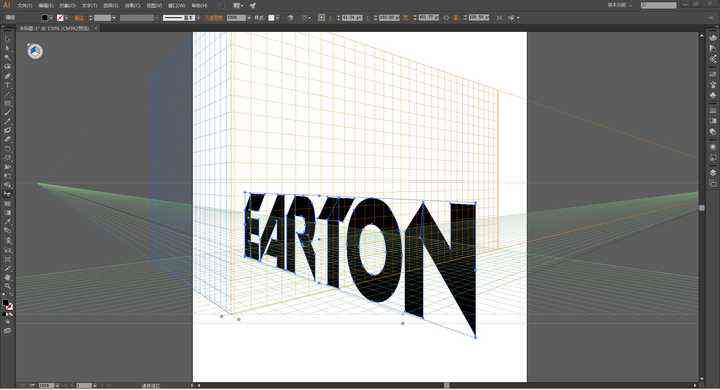This screenshot has height=390, width=720.
Task: Open the Object menu
Action: point(67,6)
